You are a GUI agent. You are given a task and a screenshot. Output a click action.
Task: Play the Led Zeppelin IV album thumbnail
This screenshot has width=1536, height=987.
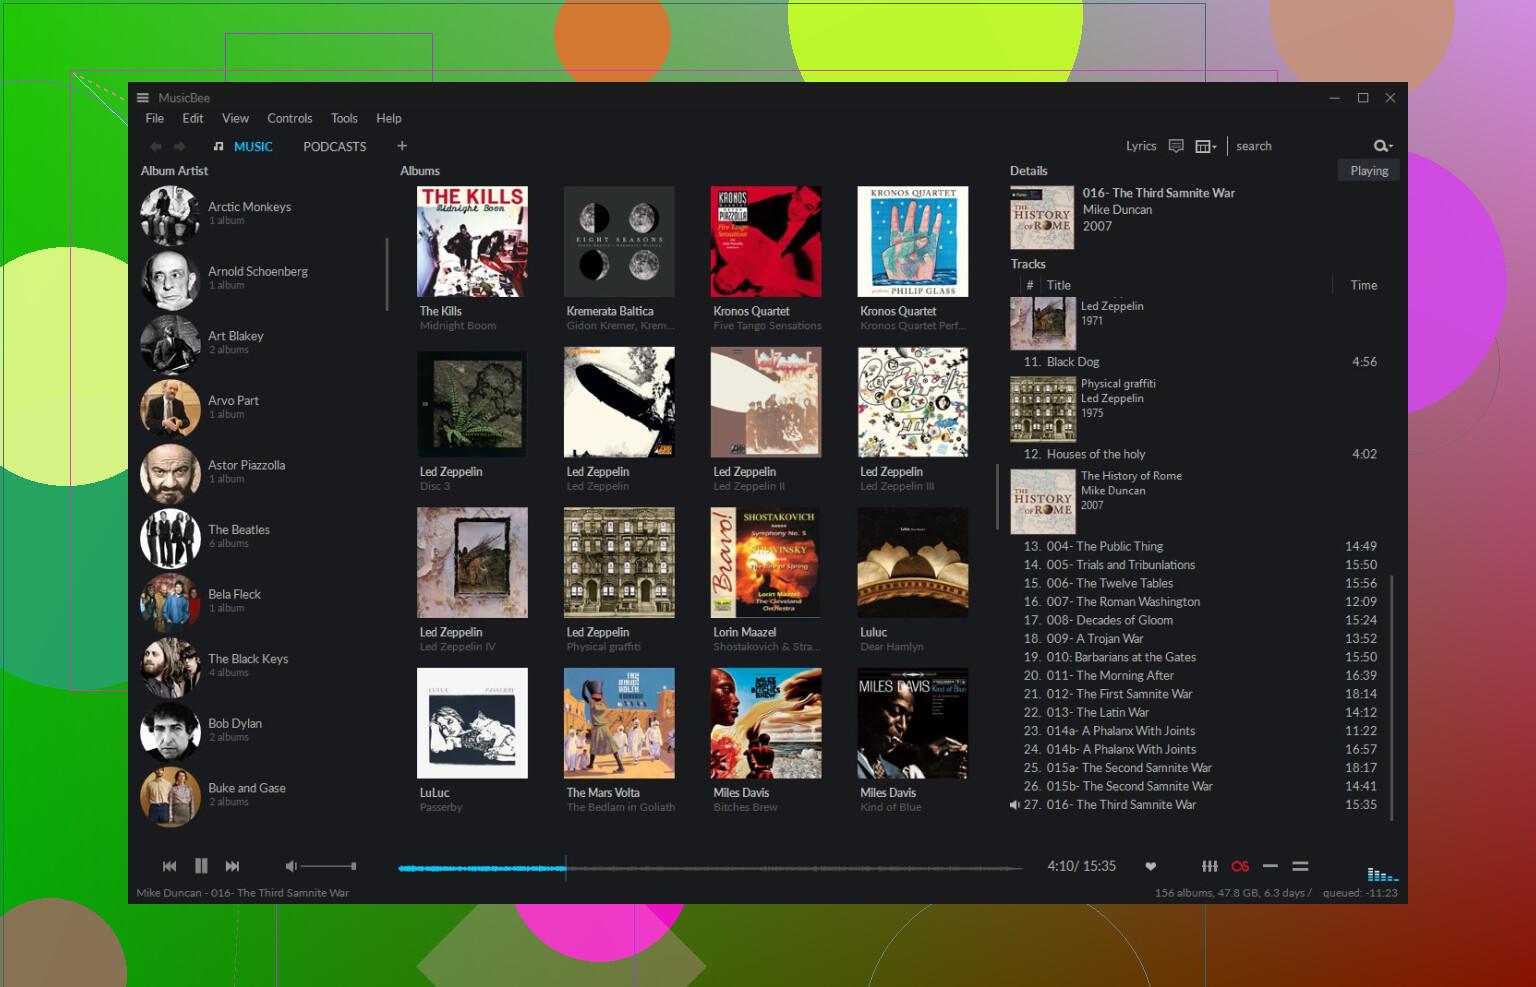click(472, 562)
